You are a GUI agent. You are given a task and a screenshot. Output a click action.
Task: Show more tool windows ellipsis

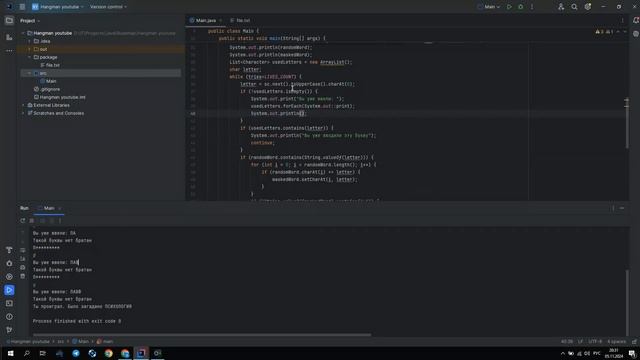click(9, 51)
